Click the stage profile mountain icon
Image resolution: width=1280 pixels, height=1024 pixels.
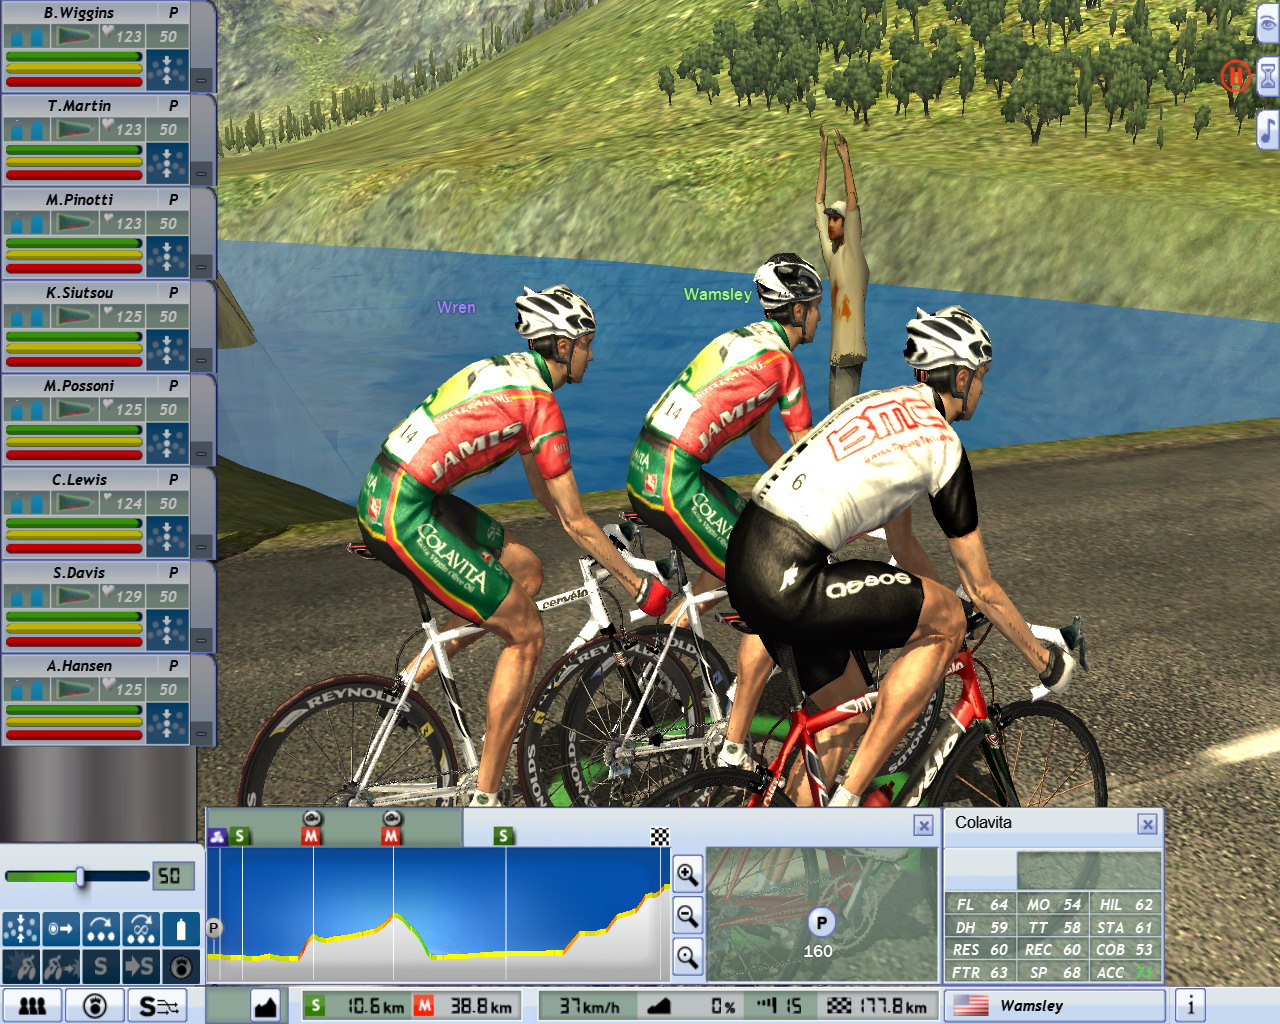(x=265, y=1005)
